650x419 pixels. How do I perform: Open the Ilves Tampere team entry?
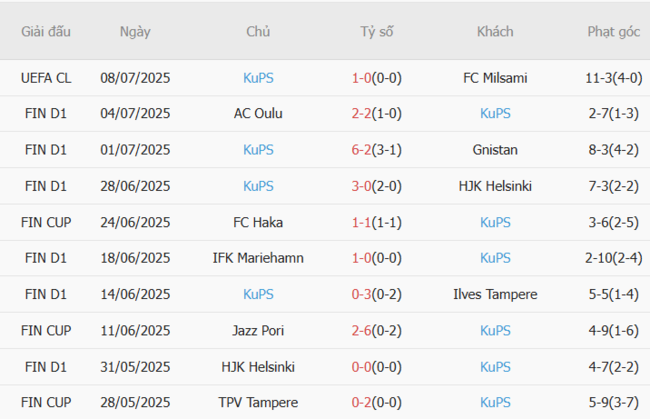click(495, 294)
